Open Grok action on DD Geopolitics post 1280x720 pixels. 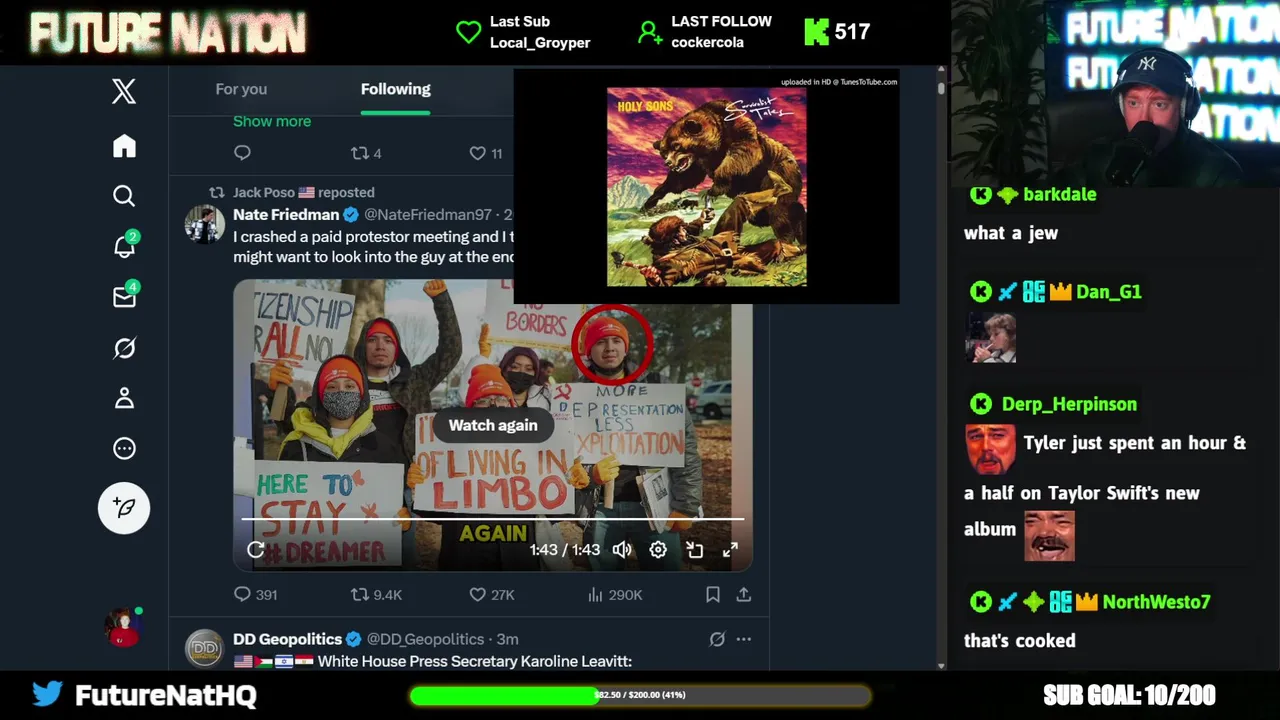[x=717, y=639]
